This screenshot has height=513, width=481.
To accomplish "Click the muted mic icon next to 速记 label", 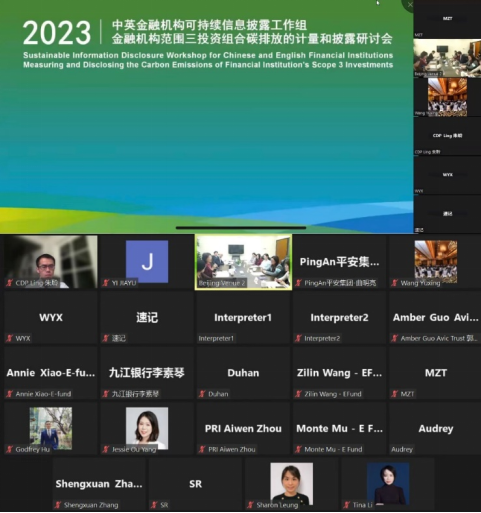I will tap(106, 338).
